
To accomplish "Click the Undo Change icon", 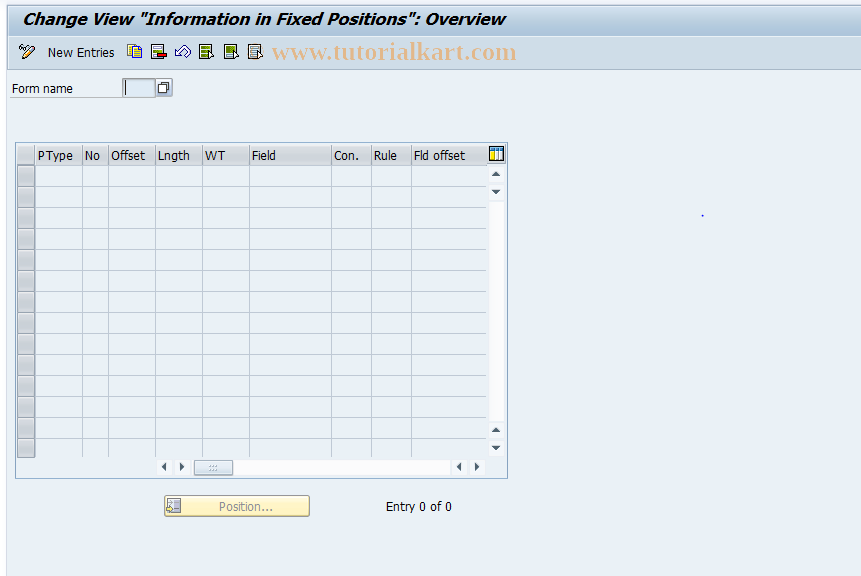I will 183,52.
